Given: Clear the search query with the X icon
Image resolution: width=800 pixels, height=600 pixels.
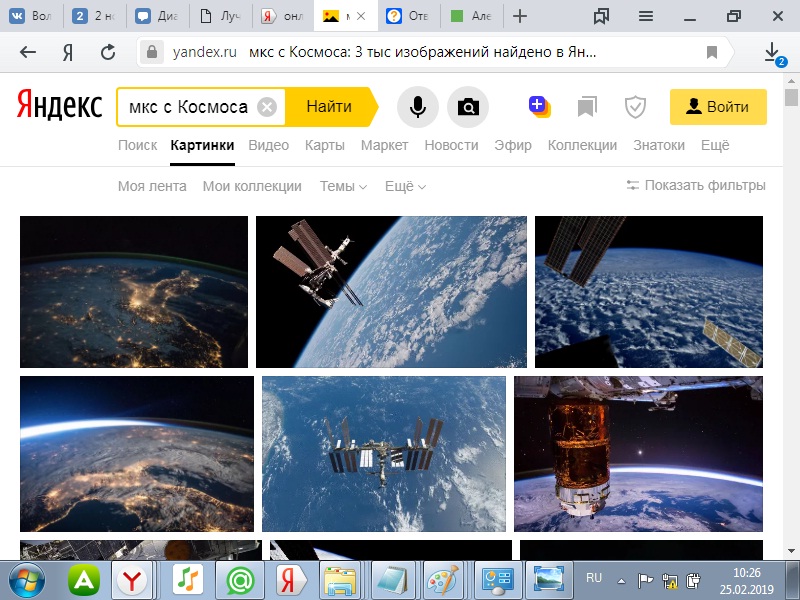Looking at the screenshot, I should (267, 107).
